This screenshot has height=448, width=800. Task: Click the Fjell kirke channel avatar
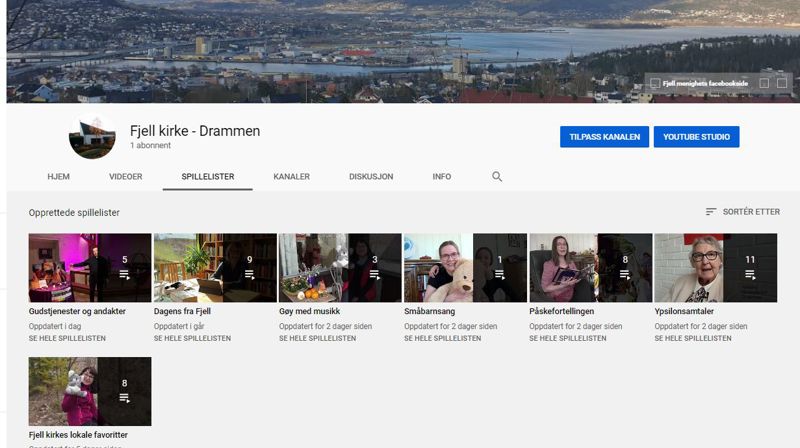click(x=92, y=136)
